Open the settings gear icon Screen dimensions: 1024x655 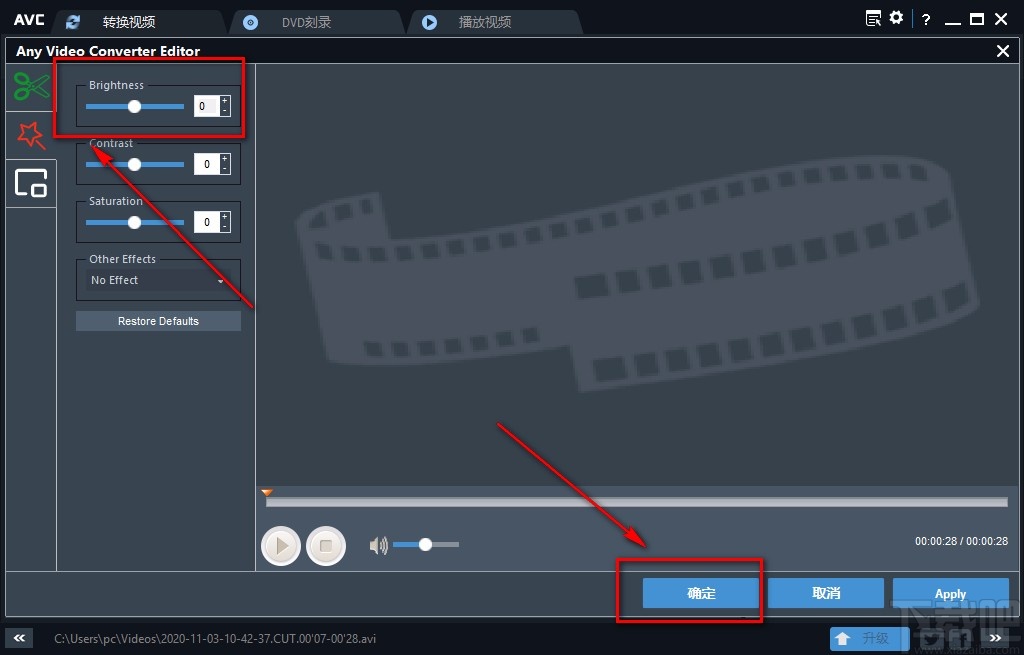[896, 18]
